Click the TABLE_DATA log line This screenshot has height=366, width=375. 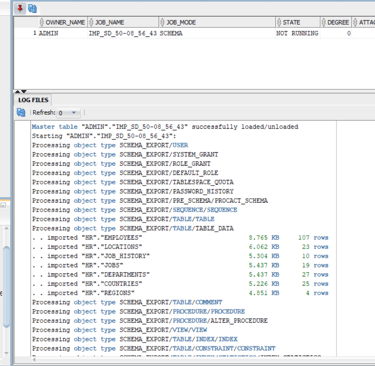click(133, 228)
